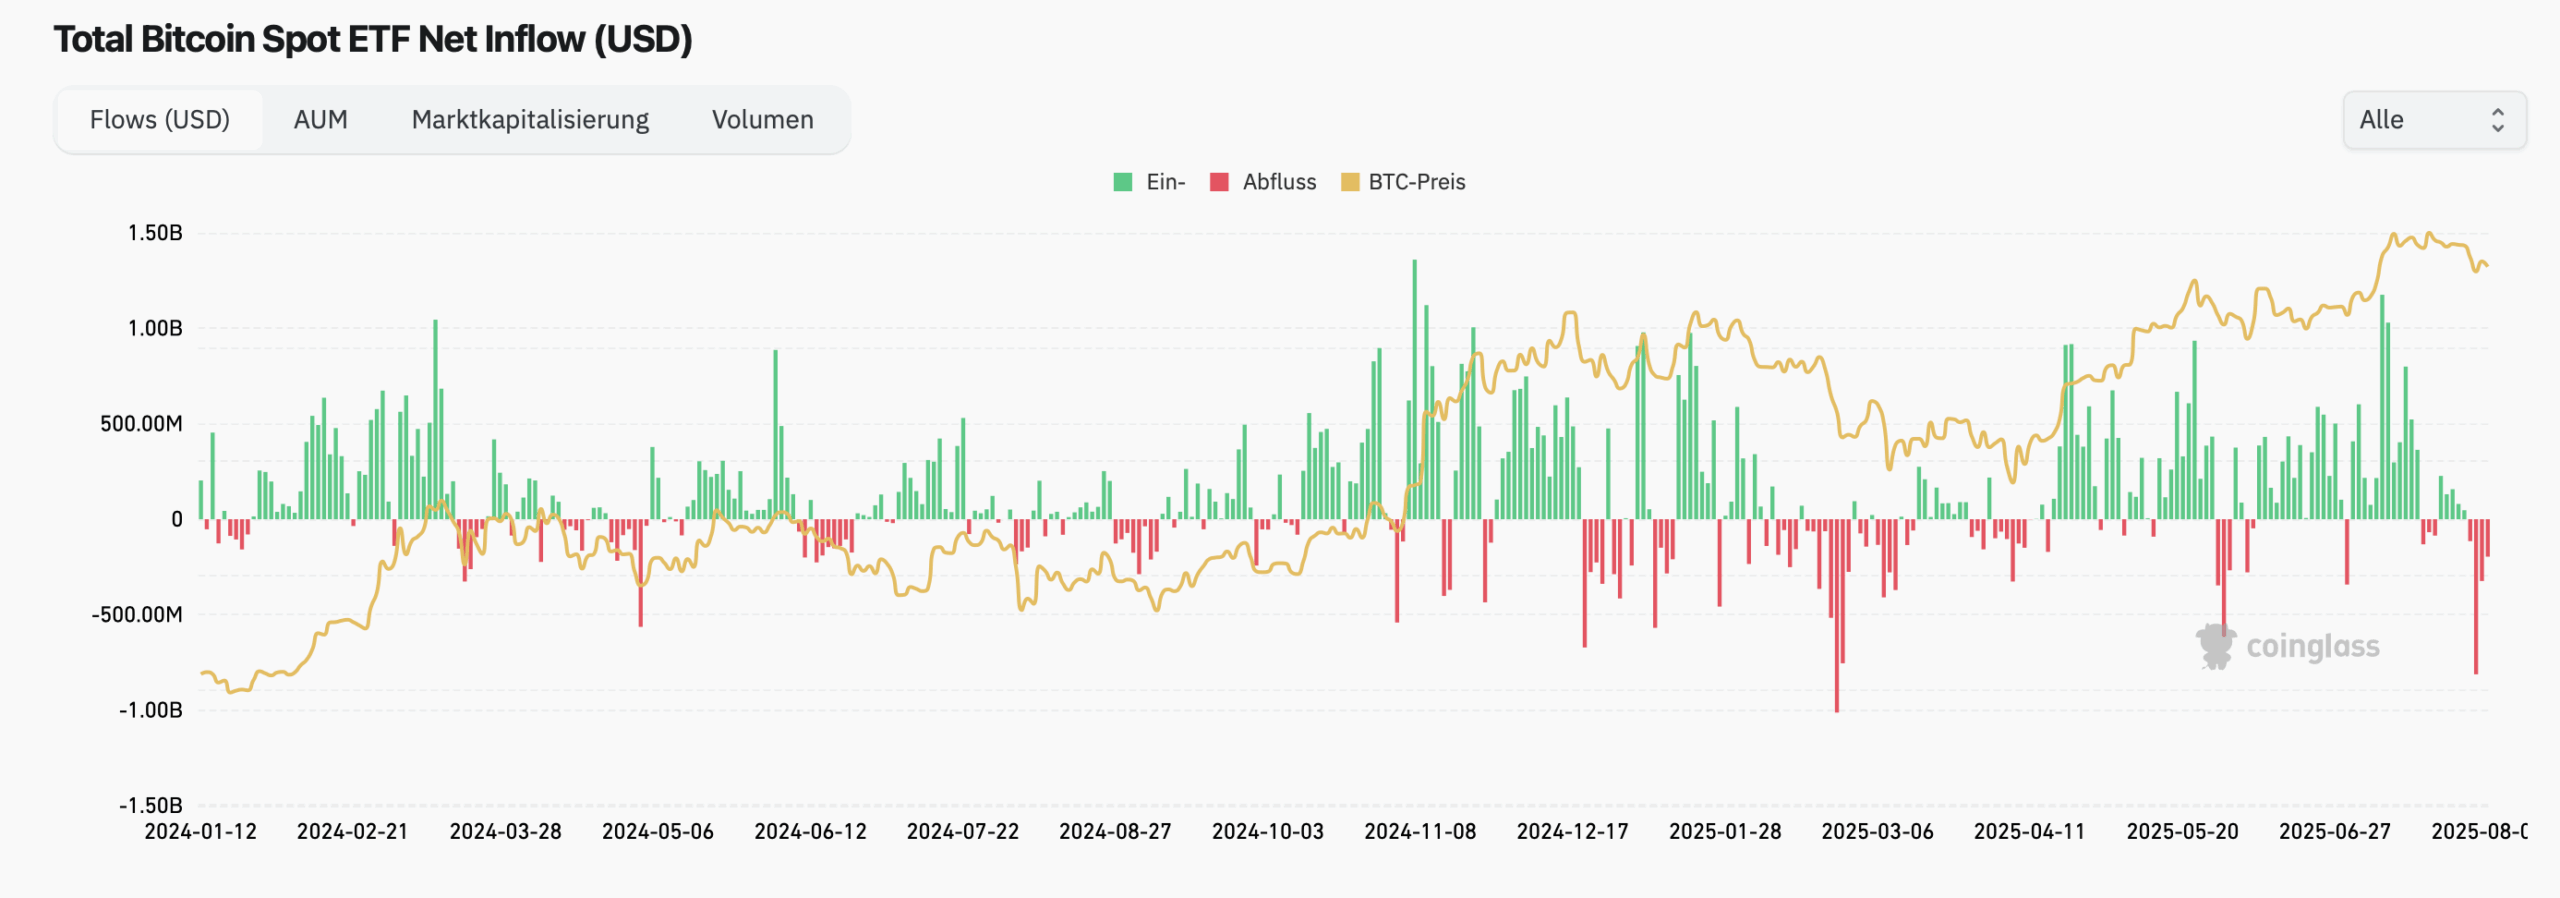Screen dimensions: 2560x898
Task: Open the Marktkapitalisierung tab
Action: (530, 120)
